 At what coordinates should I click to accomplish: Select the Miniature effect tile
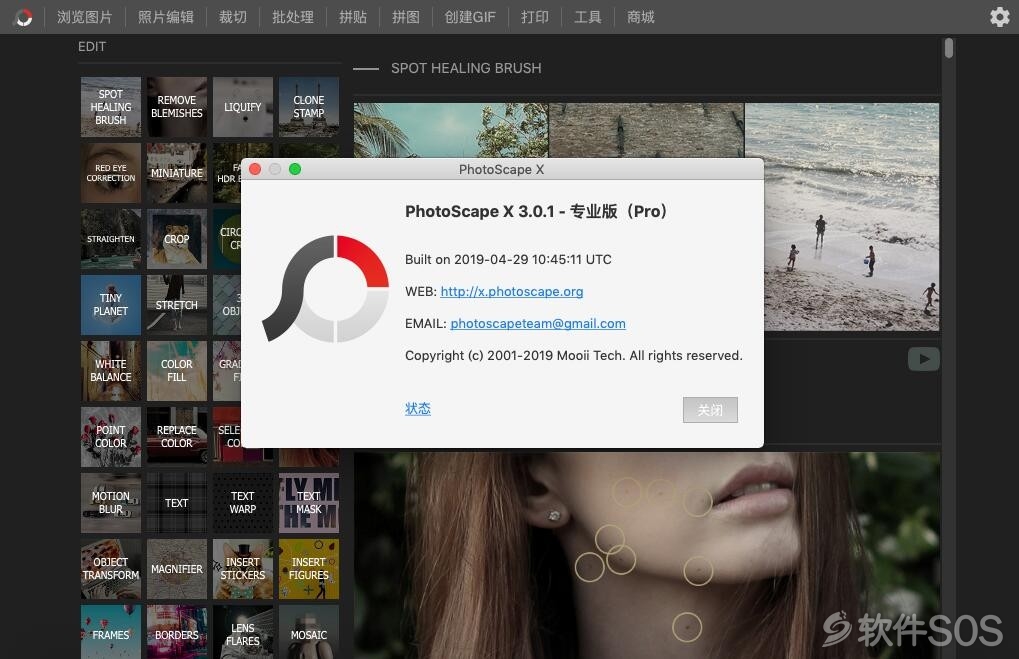tap(177, 173)
